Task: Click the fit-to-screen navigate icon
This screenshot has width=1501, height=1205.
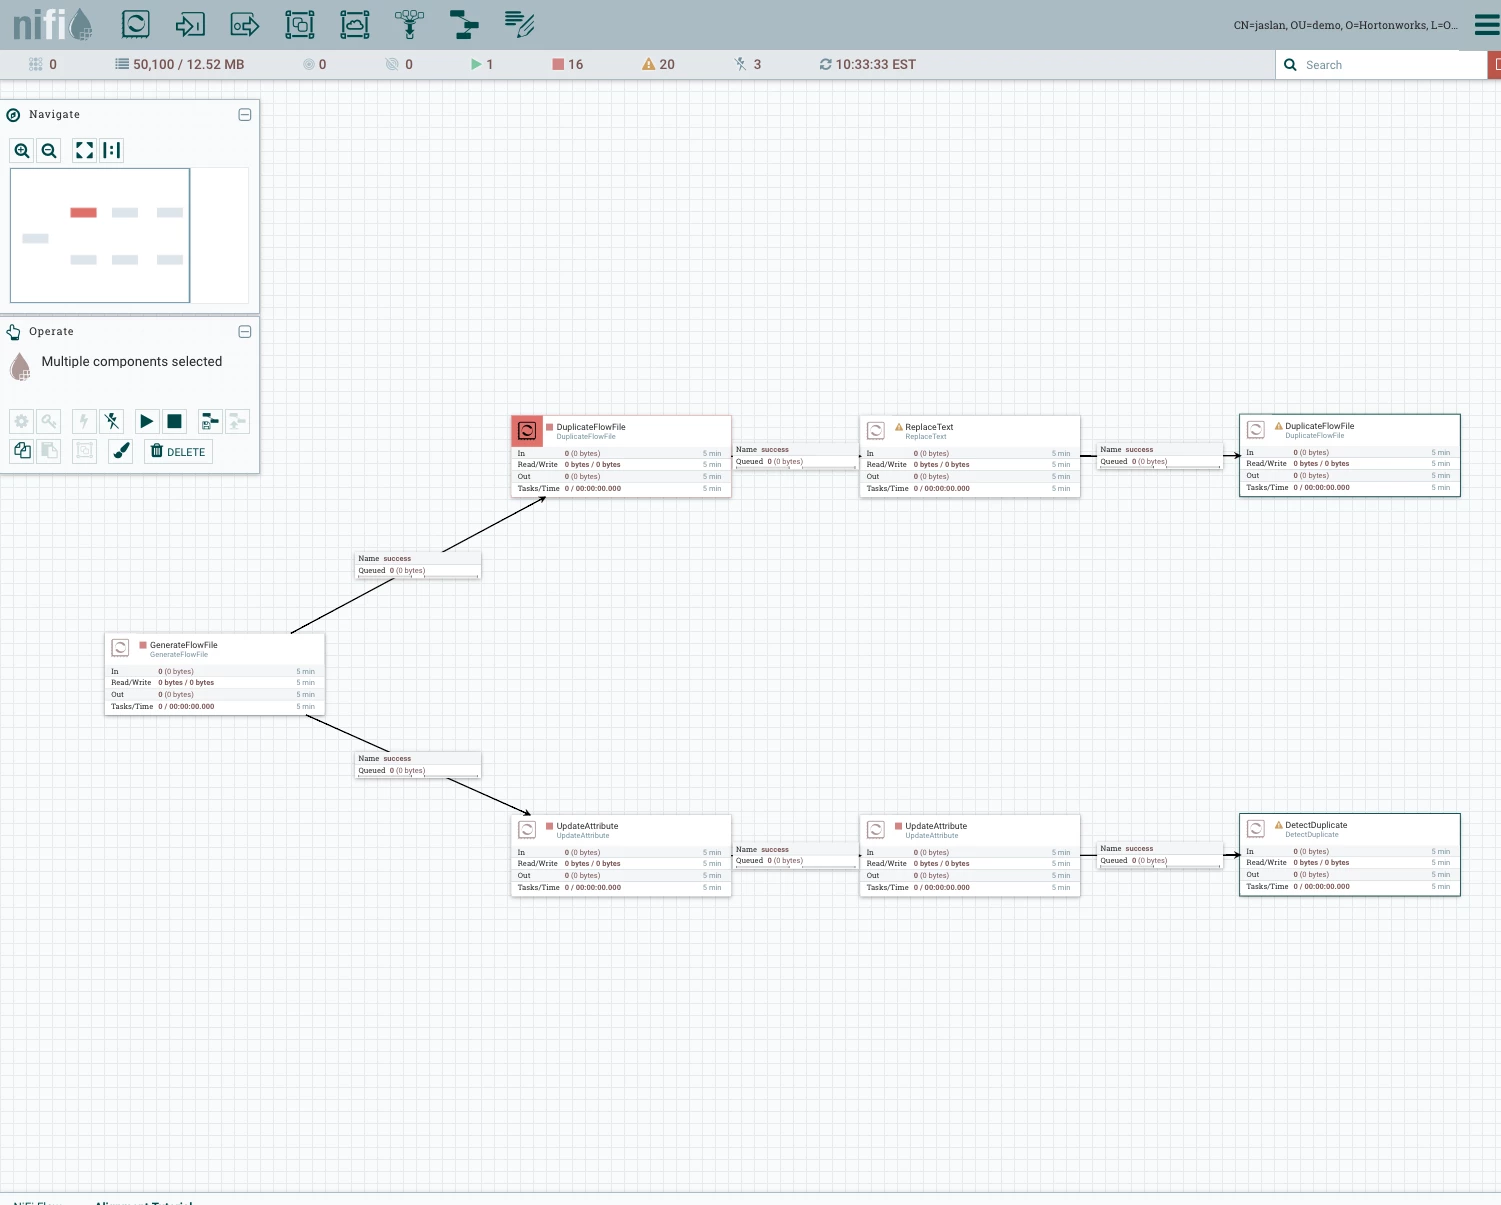Action: coord(85,151)
